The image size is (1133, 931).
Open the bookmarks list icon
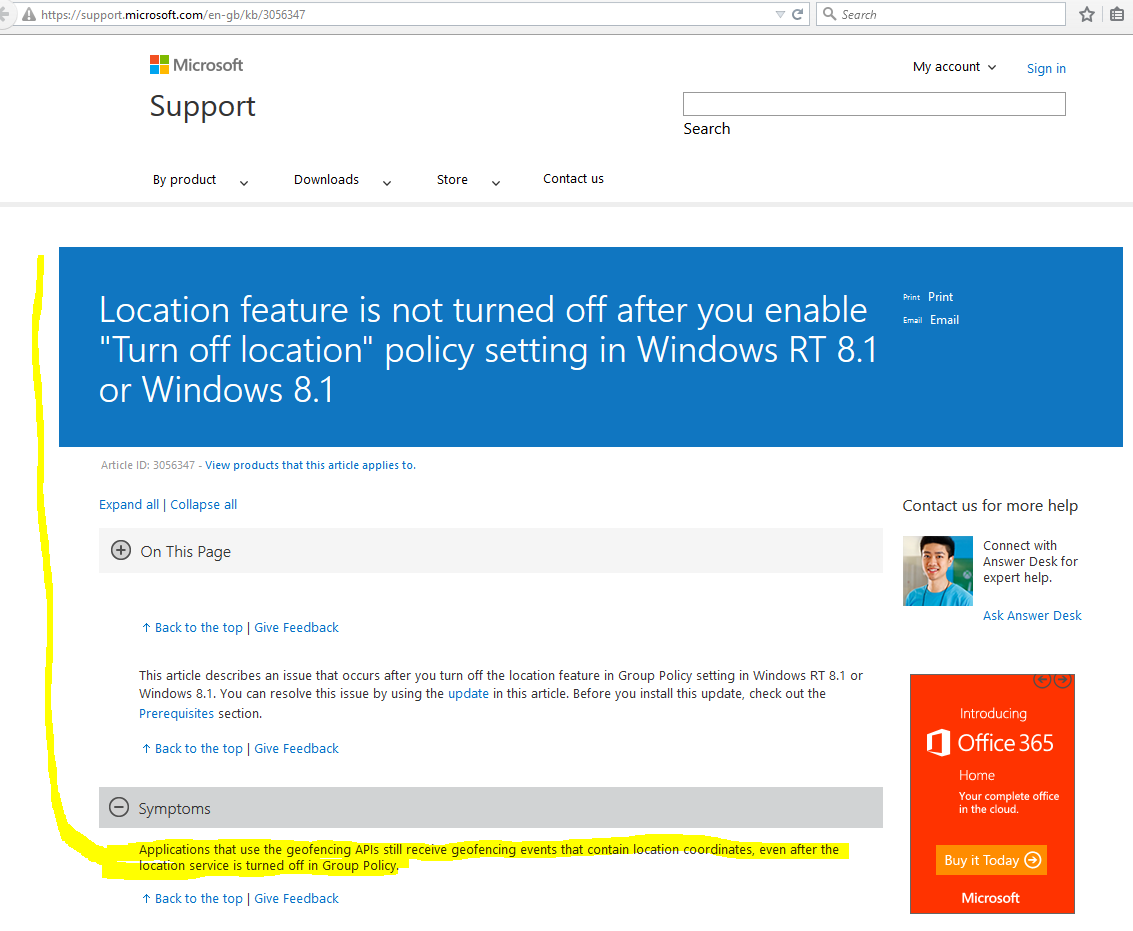click(1117, 14)
